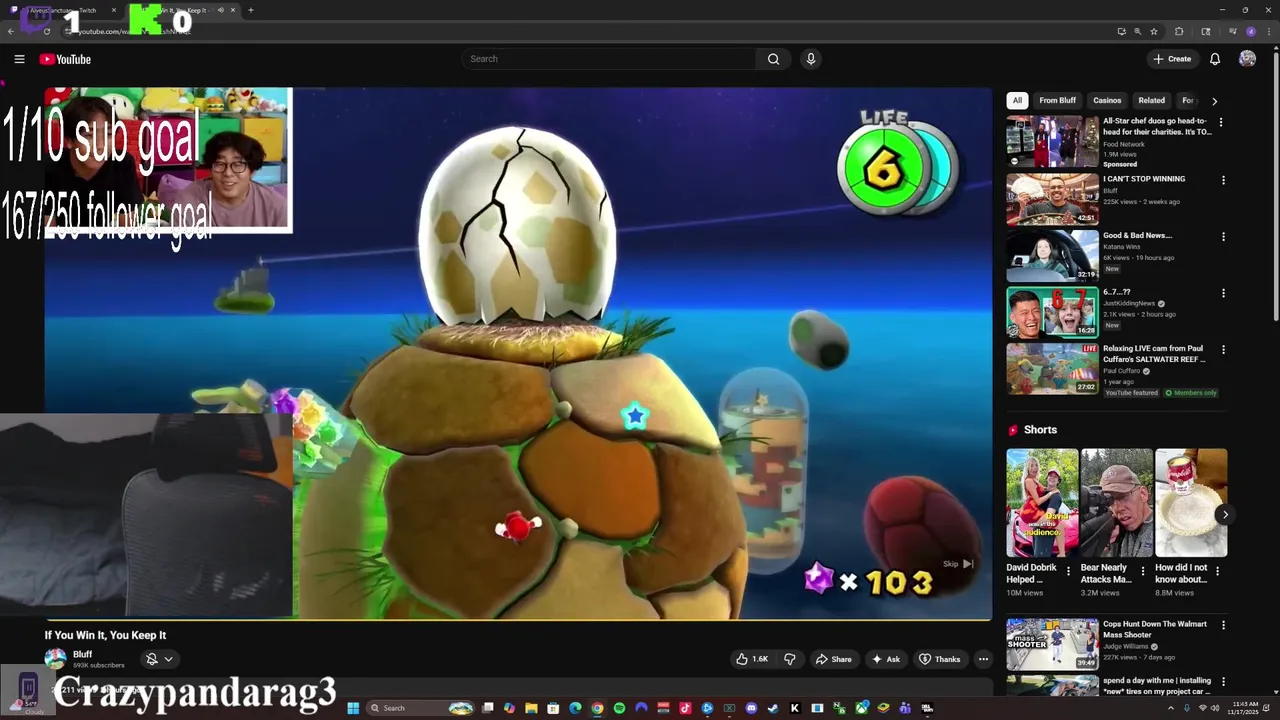The height and width of the screenshot is (720, 1280).
Task: Show next Shorts with arrow
Action: tap(1225, 514)
